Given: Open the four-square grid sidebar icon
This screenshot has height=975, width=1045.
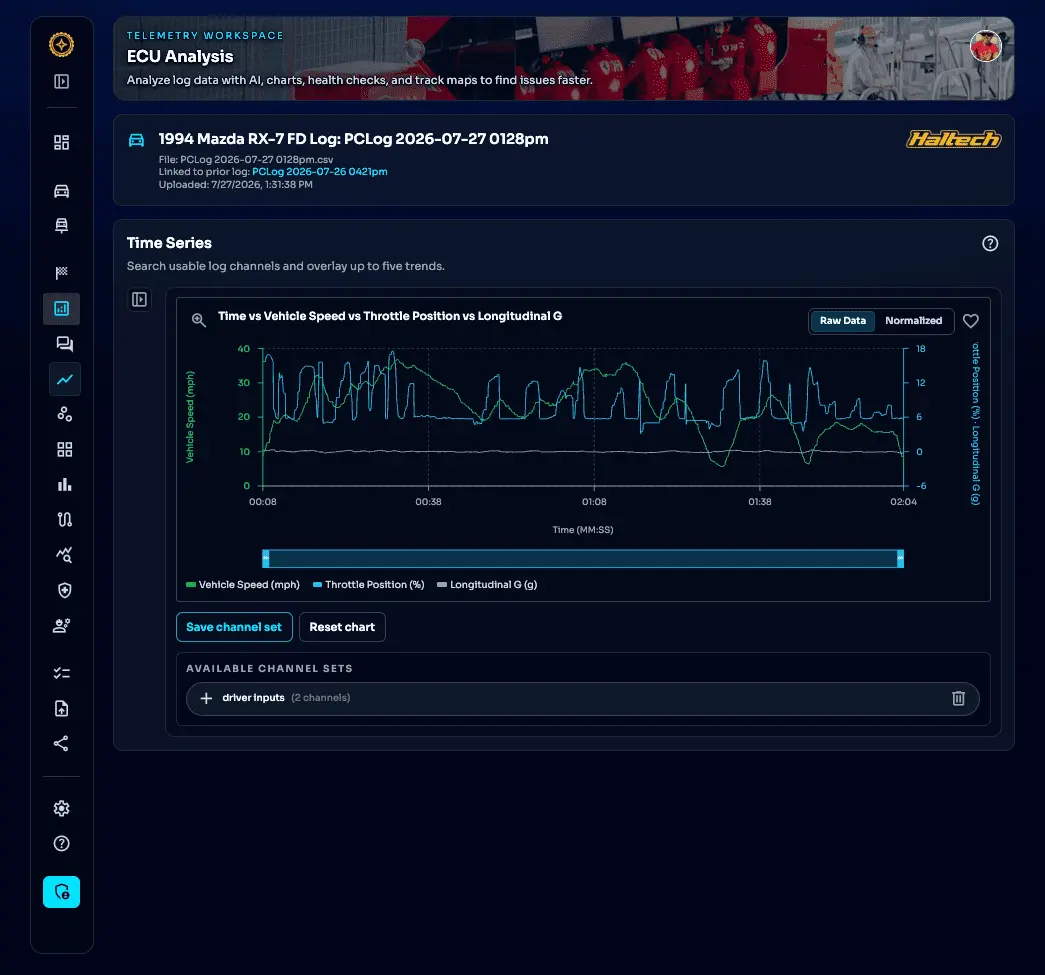Looking at the screenshot, I should [x=65, y=449].
